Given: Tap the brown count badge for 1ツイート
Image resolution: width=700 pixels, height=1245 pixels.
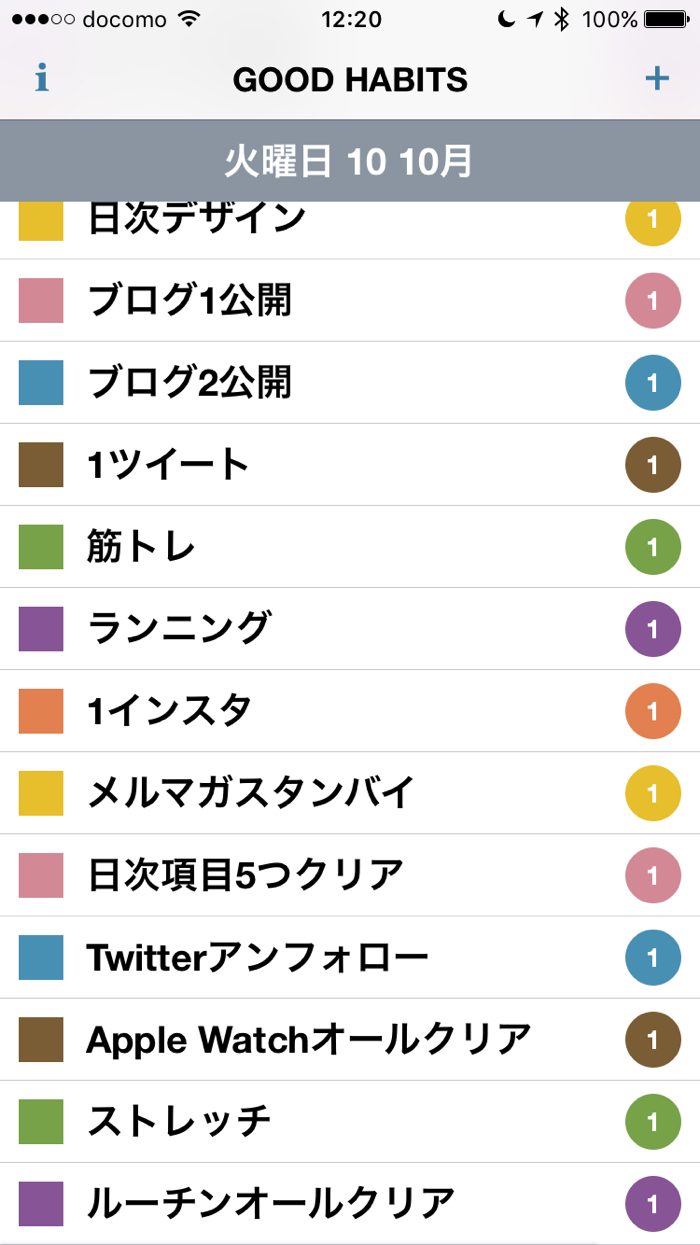Looking at the screenshot, I should pyautogui.click(x=653, y=465).
